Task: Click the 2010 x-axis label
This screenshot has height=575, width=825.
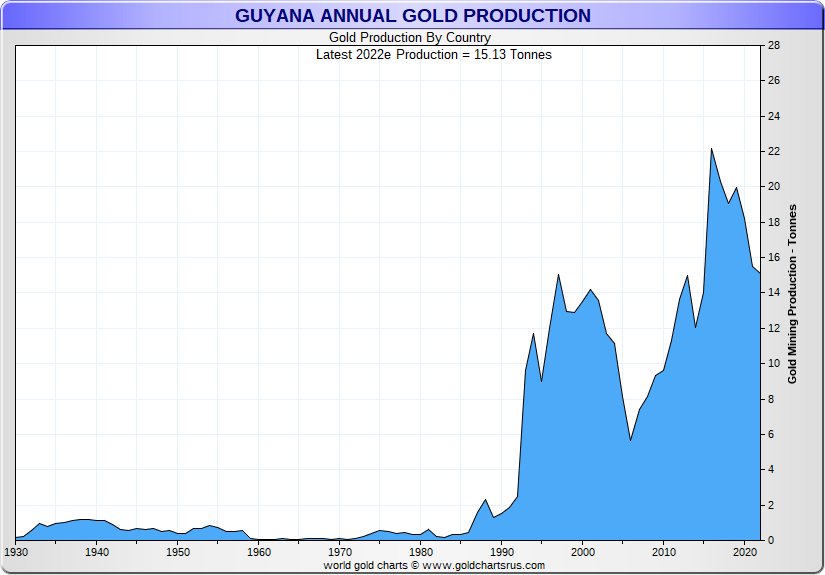Action: (x=664, y=552)
